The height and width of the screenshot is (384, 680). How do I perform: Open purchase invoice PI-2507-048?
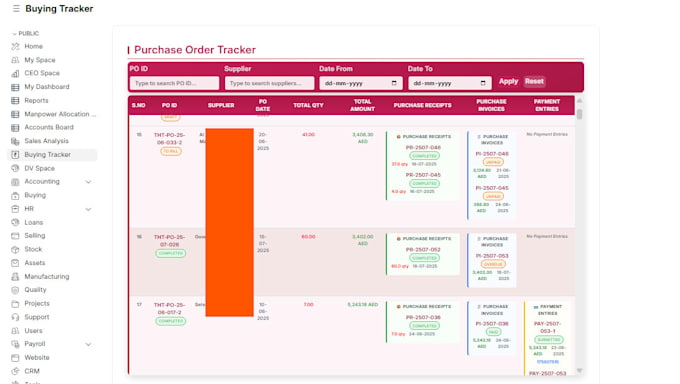[492, 154]
